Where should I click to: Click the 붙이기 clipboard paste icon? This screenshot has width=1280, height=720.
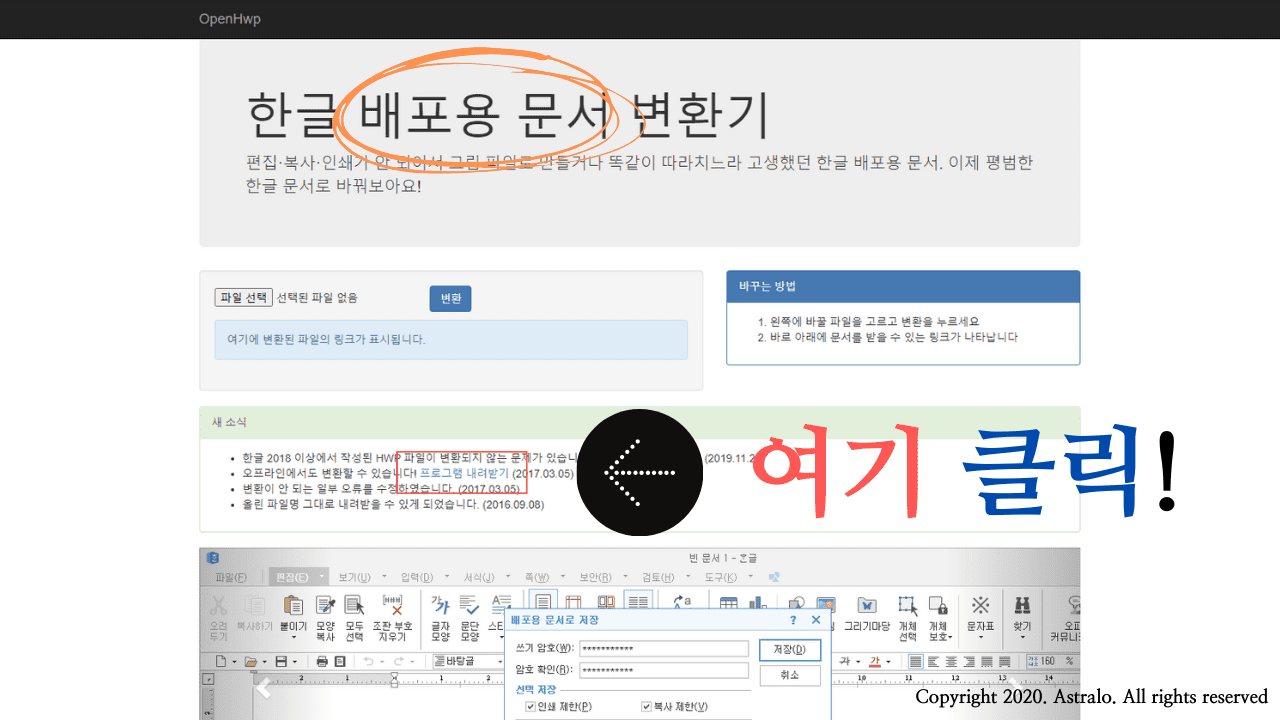293,605
